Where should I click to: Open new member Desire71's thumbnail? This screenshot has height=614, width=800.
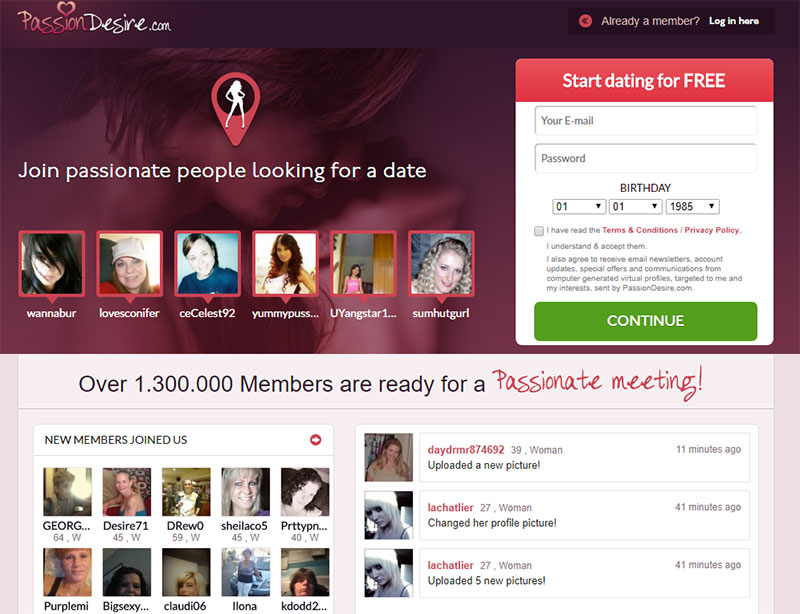point(127,492)
